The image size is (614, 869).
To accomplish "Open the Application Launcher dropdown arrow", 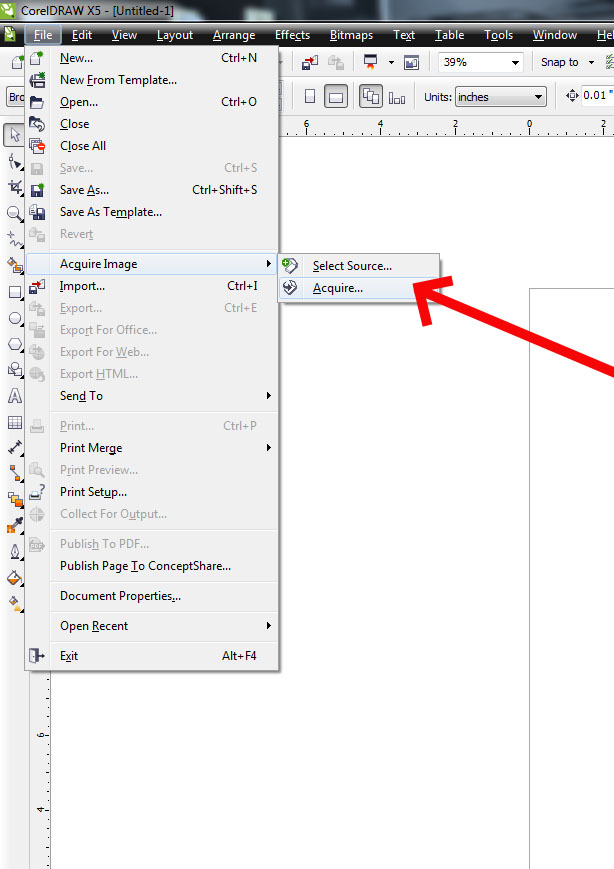I will pos(391,63).
